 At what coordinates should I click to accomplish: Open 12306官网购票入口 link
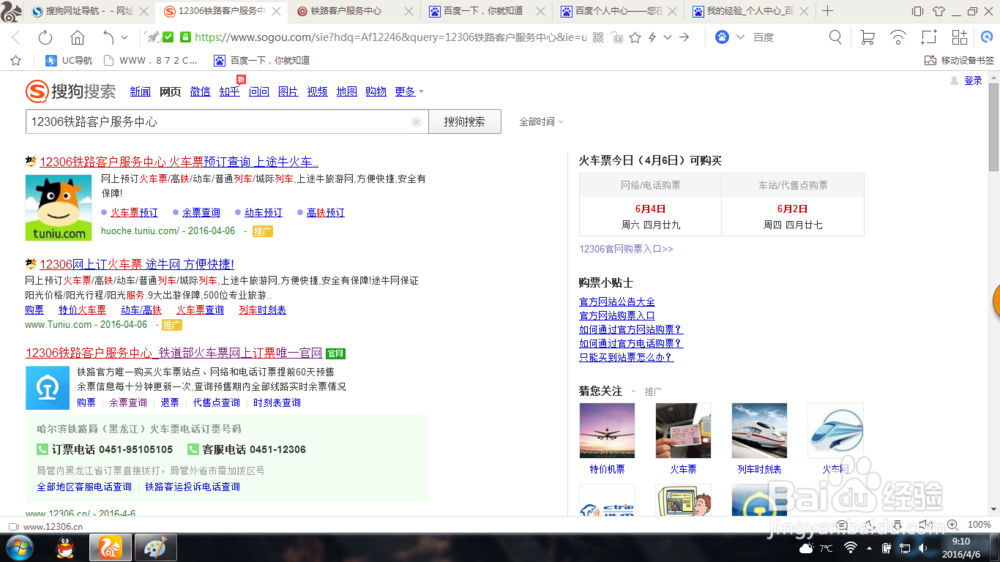(626, 249)
